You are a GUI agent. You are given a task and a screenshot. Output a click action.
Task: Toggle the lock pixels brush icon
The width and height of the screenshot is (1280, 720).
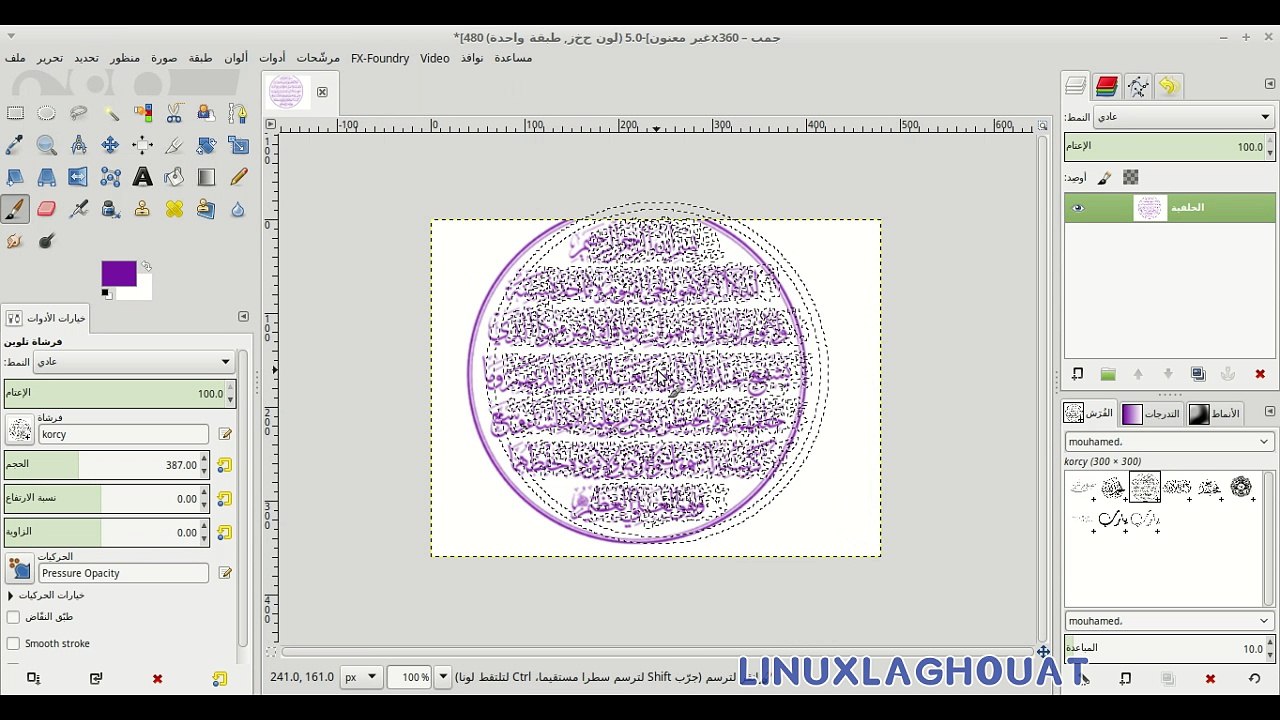tap(1105, 178)
